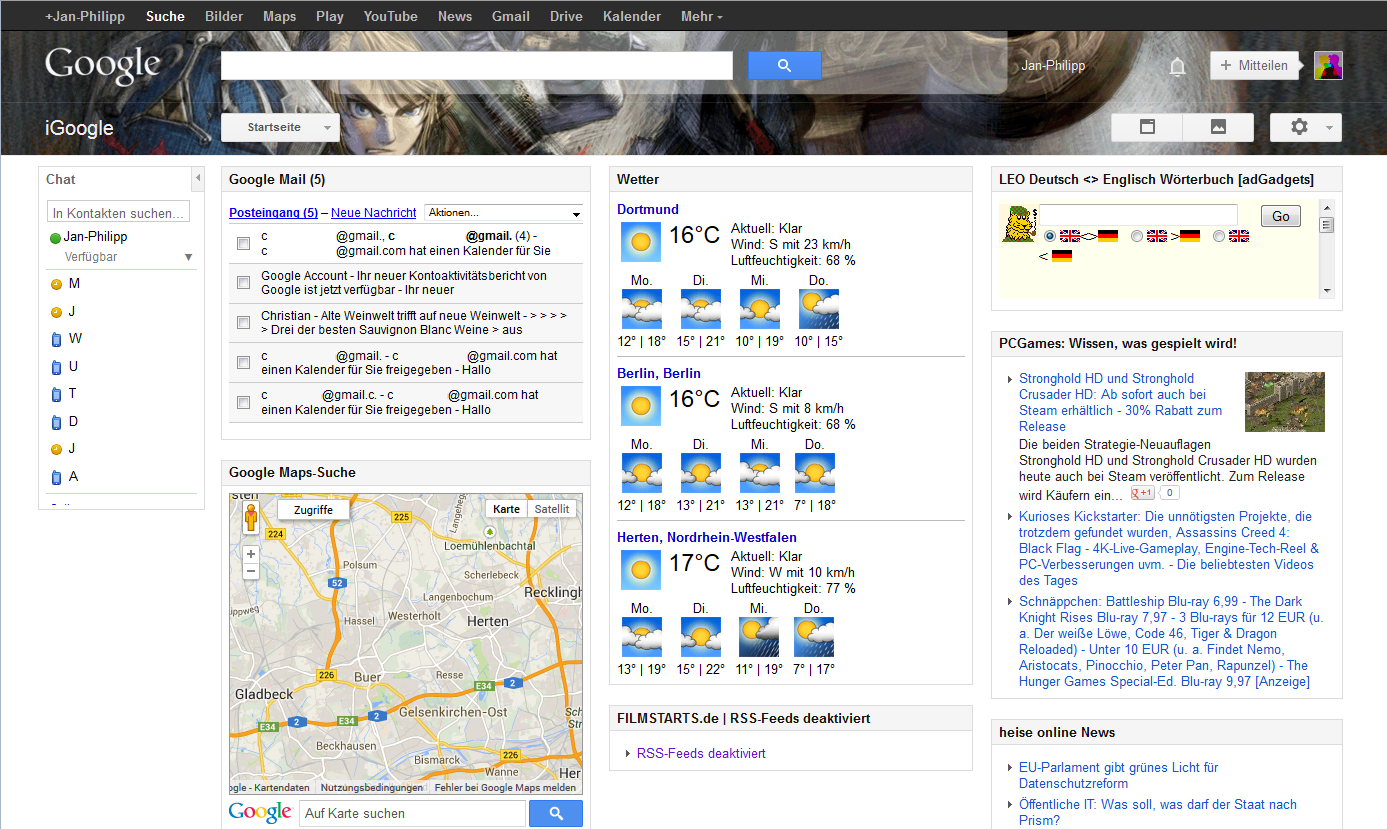
Task: Tick the checkbox of the email marked (4)
Action: click(243, 243)
